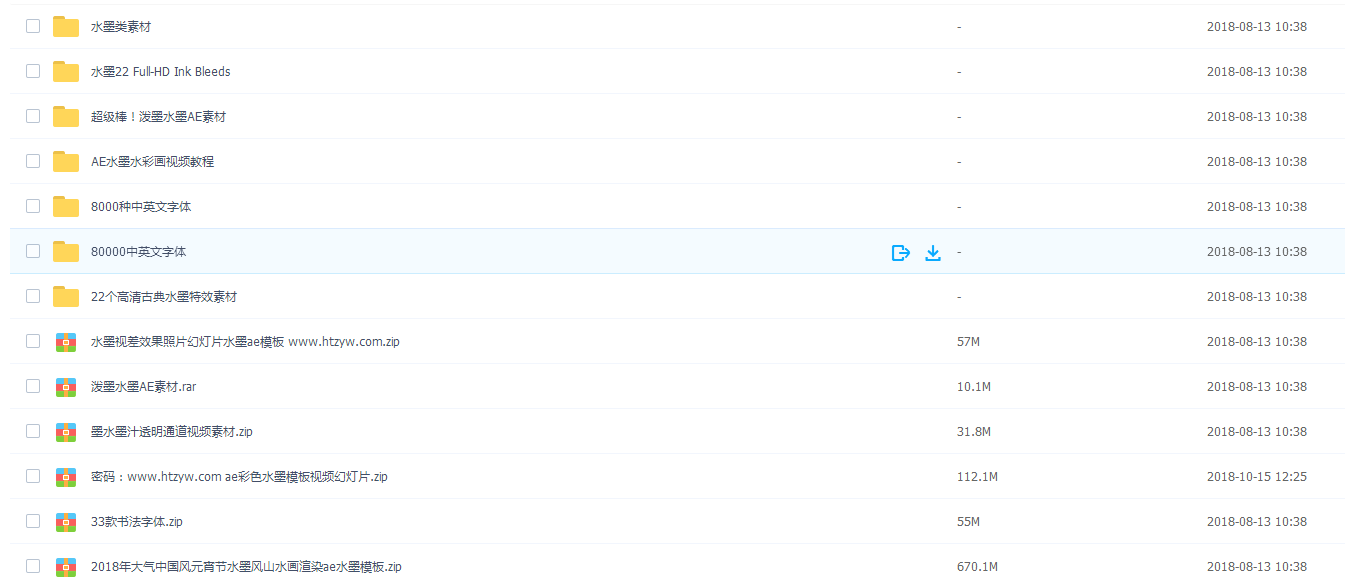The width and height of the screenshot is (1345, 586).
Task: Tick checkbox for 22个高清古典水墨特效素材
Action: click(x=33, y=296)
